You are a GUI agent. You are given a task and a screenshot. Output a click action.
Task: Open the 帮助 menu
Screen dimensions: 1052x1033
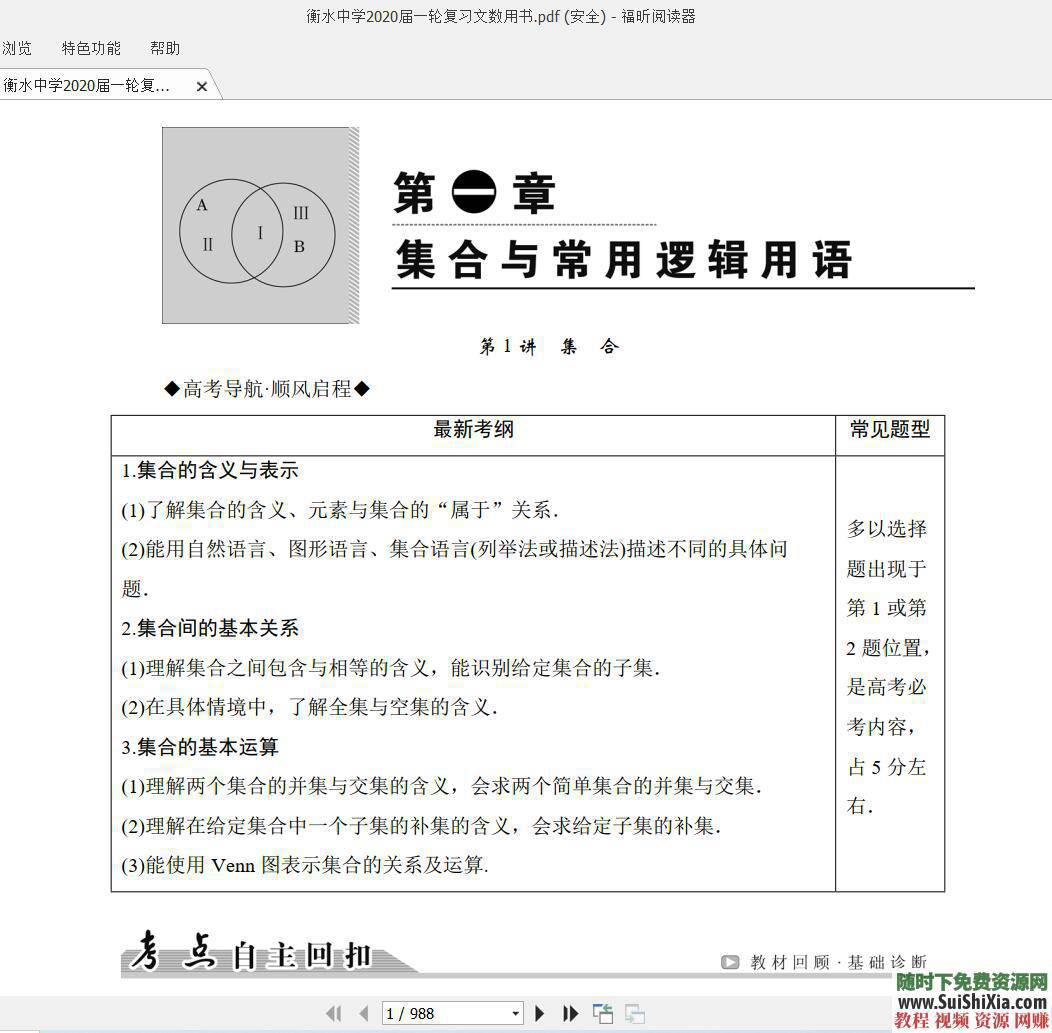(164, 47)
